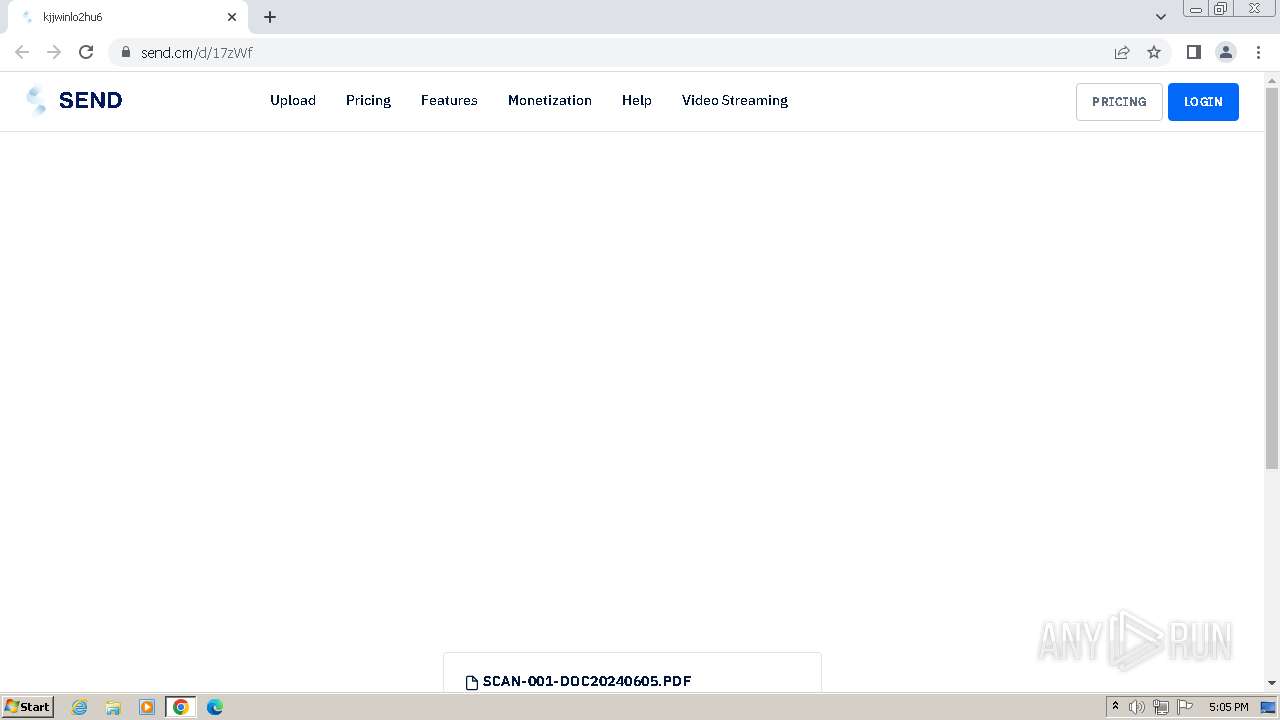Viewport: 1280px width, 720px height.
Task: Go back with the browser back arrow
Action: [22, 52]
